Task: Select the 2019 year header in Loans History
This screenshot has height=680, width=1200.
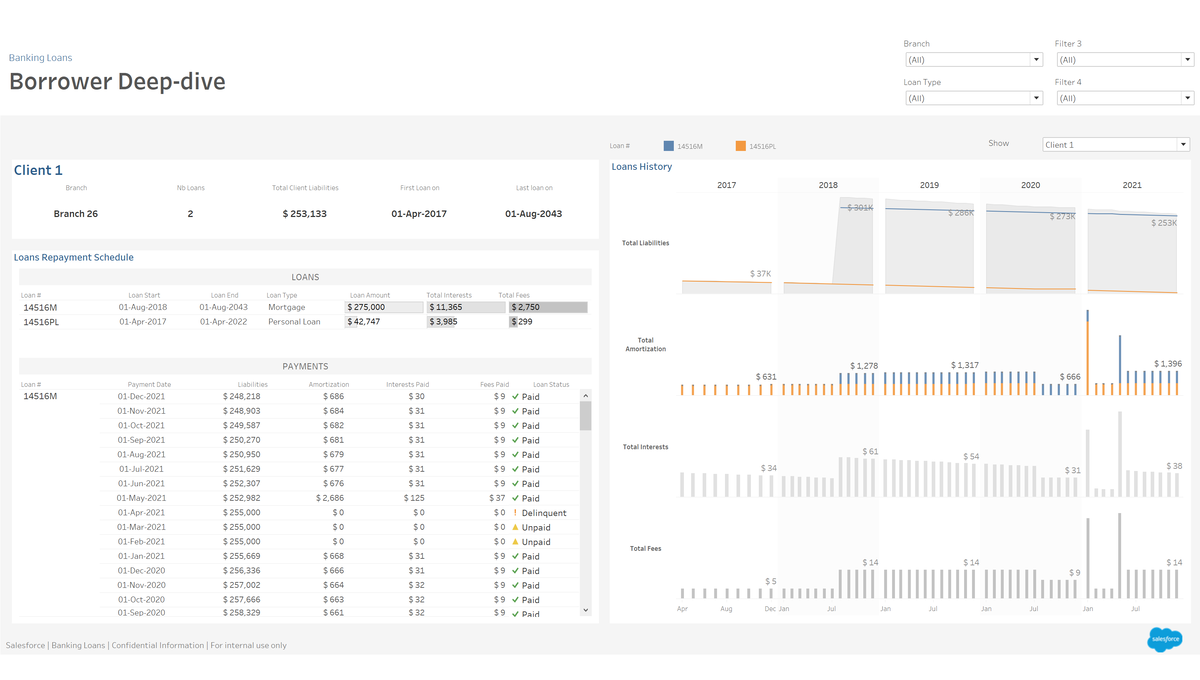Action: 929,185
